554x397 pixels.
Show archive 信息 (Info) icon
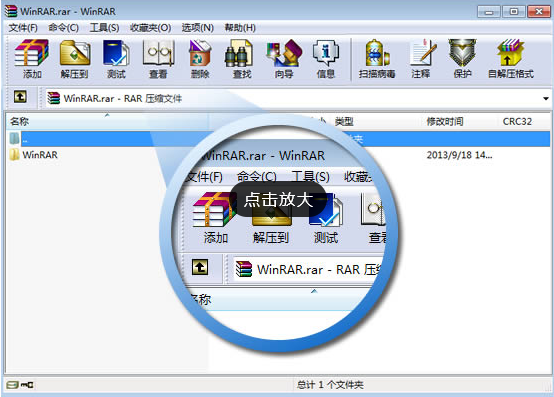[x=325, y=59]
